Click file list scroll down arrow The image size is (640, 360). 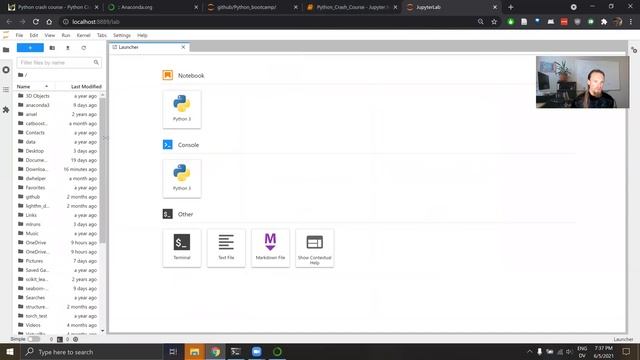(102, 331)
